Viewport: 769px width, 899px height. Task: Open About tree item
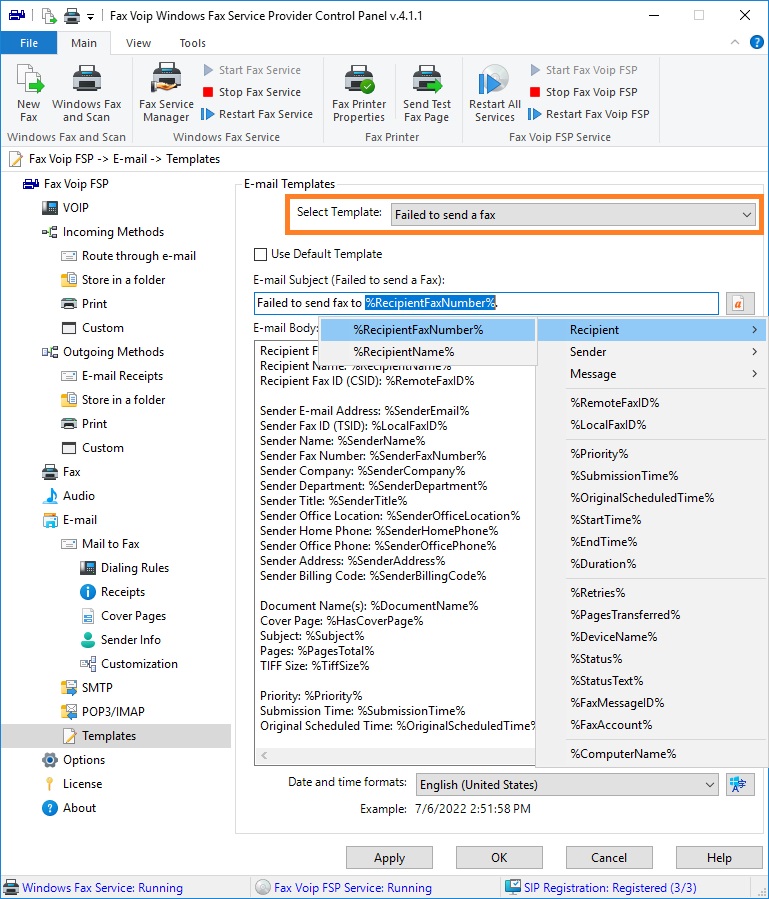[x=79, y=808]
